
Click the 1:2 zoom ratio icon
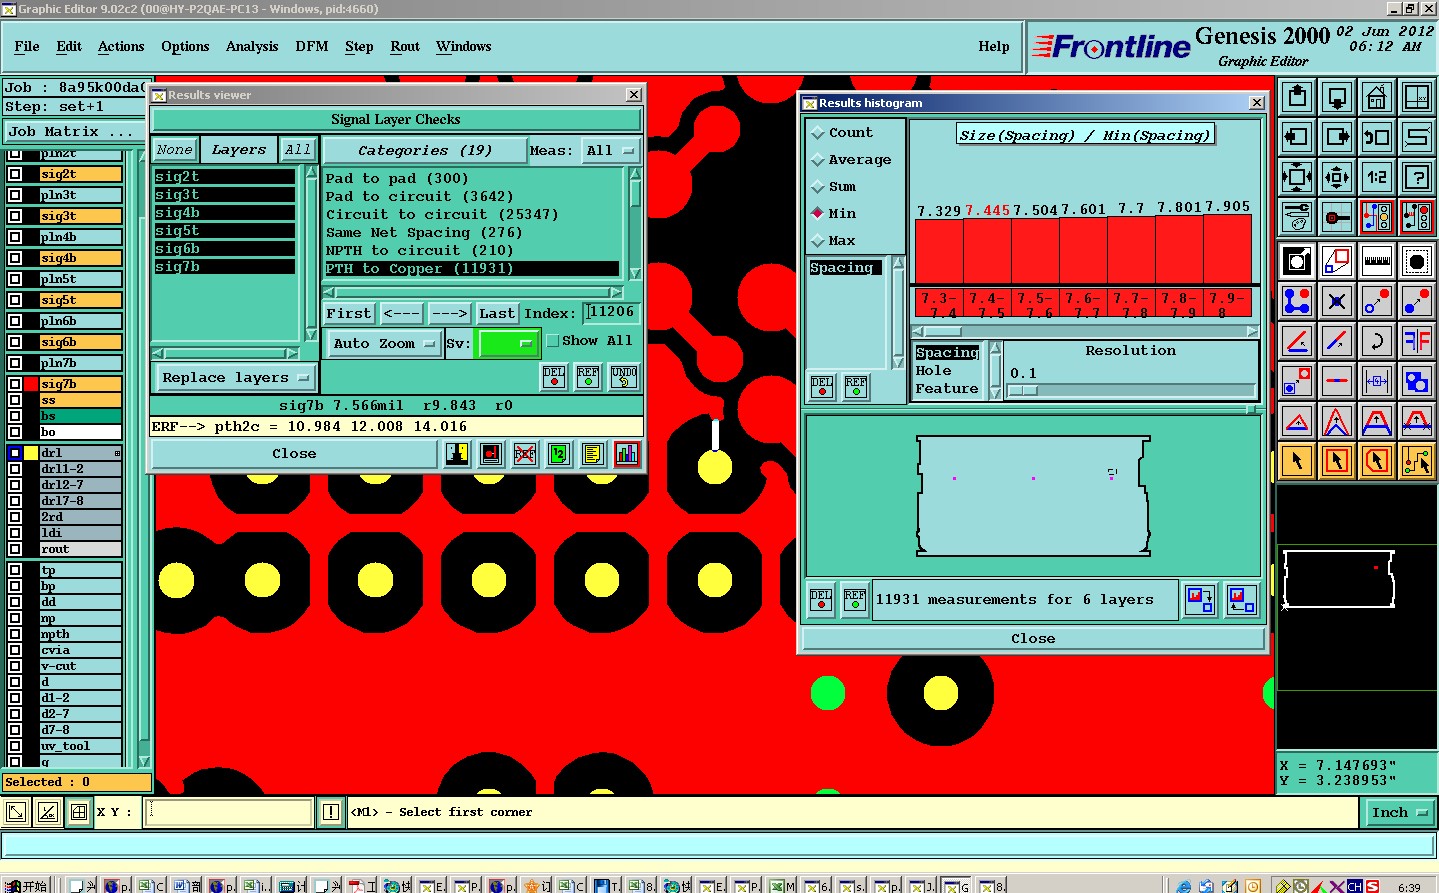(x=1377, y=178)
